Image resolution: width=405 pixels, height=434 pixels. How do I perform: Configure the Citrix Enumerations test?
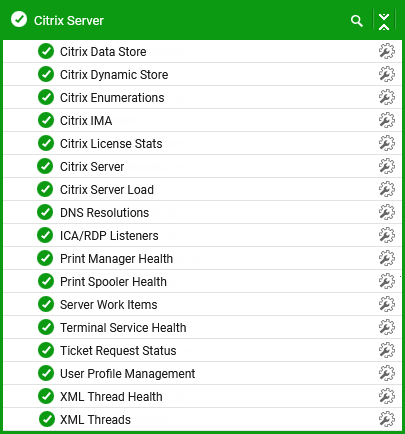[387, 97]
